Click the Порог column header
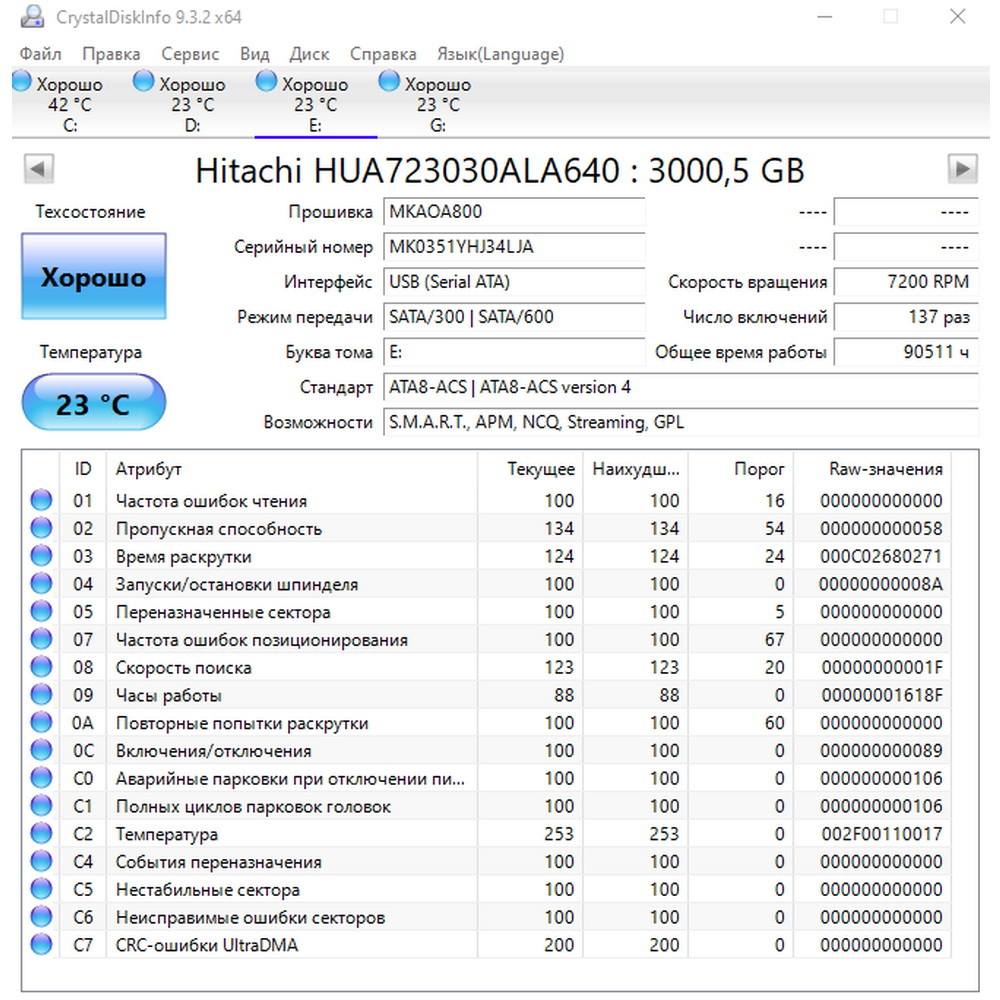 [740, 469]
